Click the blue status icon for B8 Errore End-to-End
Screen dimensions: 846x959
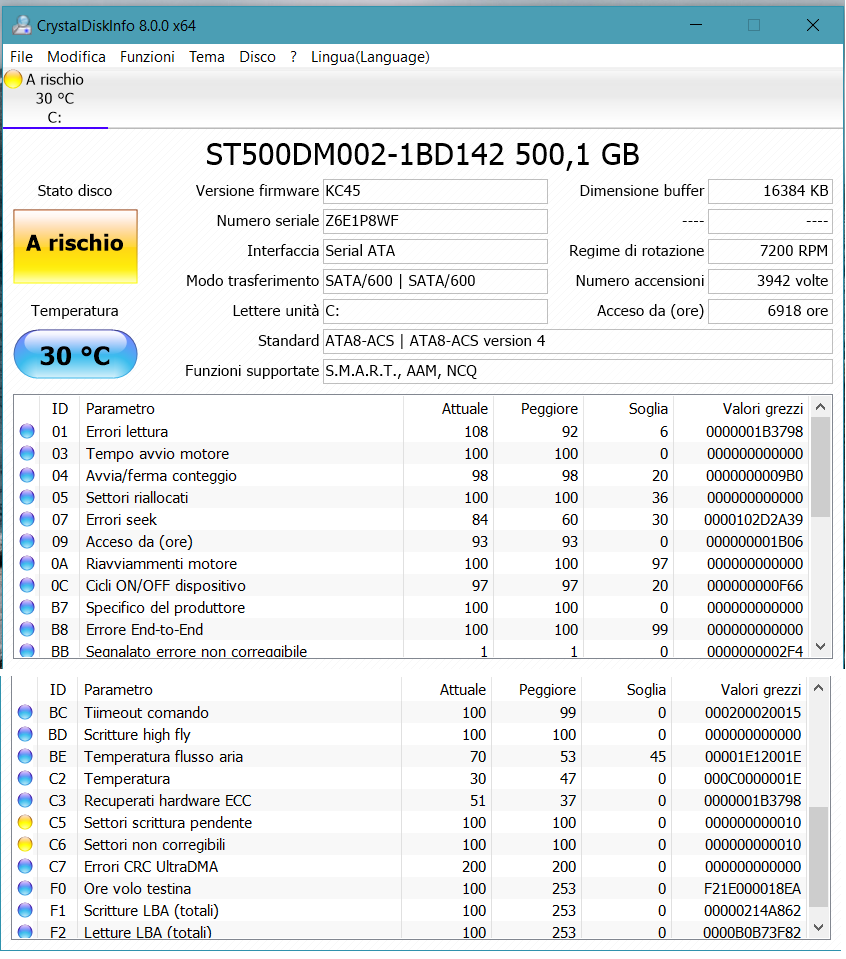[27, 629]
